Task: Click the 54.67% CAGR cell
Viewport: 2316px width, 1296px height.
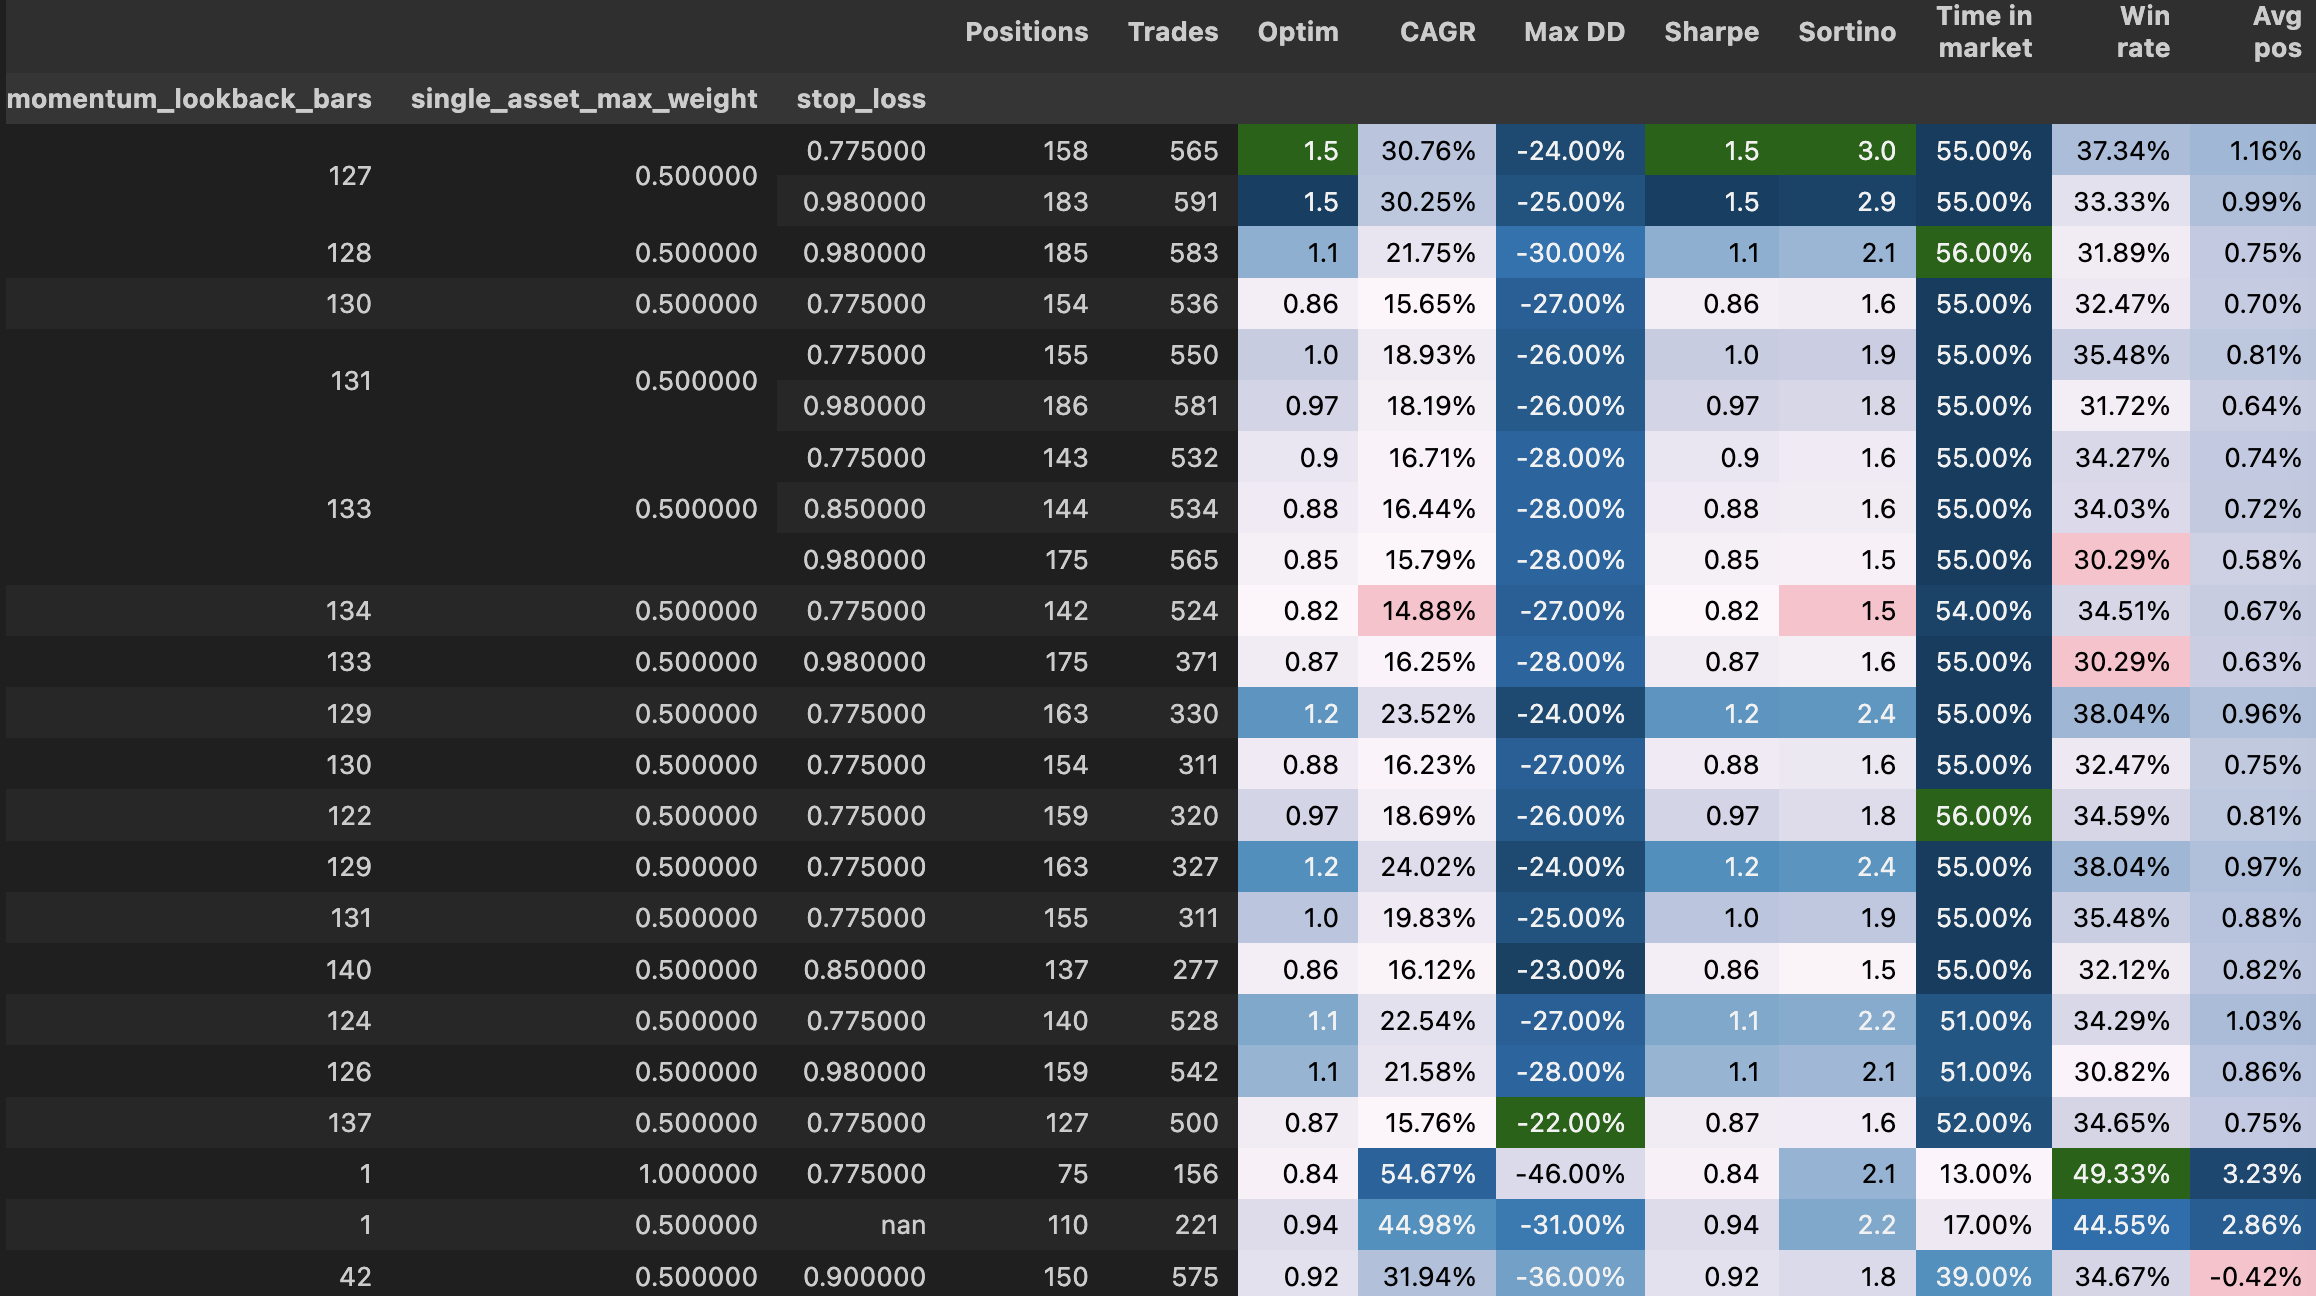Action: (x=1428, y=1174)
